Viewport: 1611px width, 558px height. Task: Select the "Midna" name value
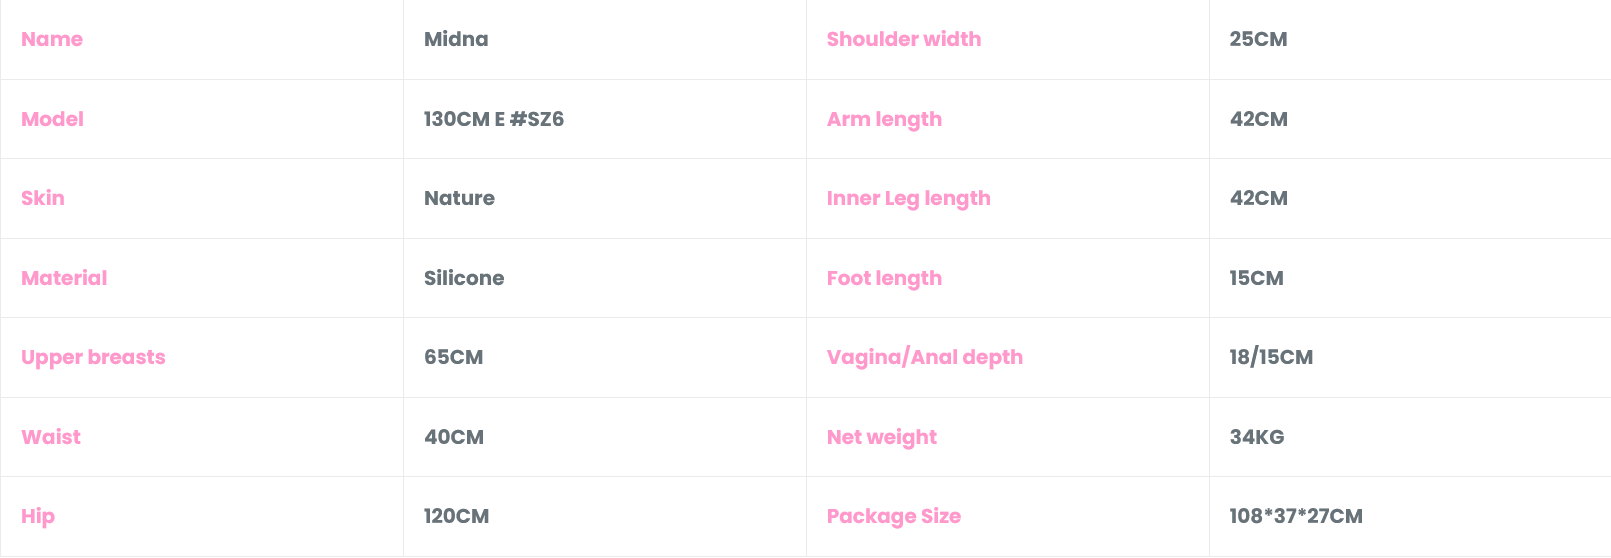[x=456, y=39]
